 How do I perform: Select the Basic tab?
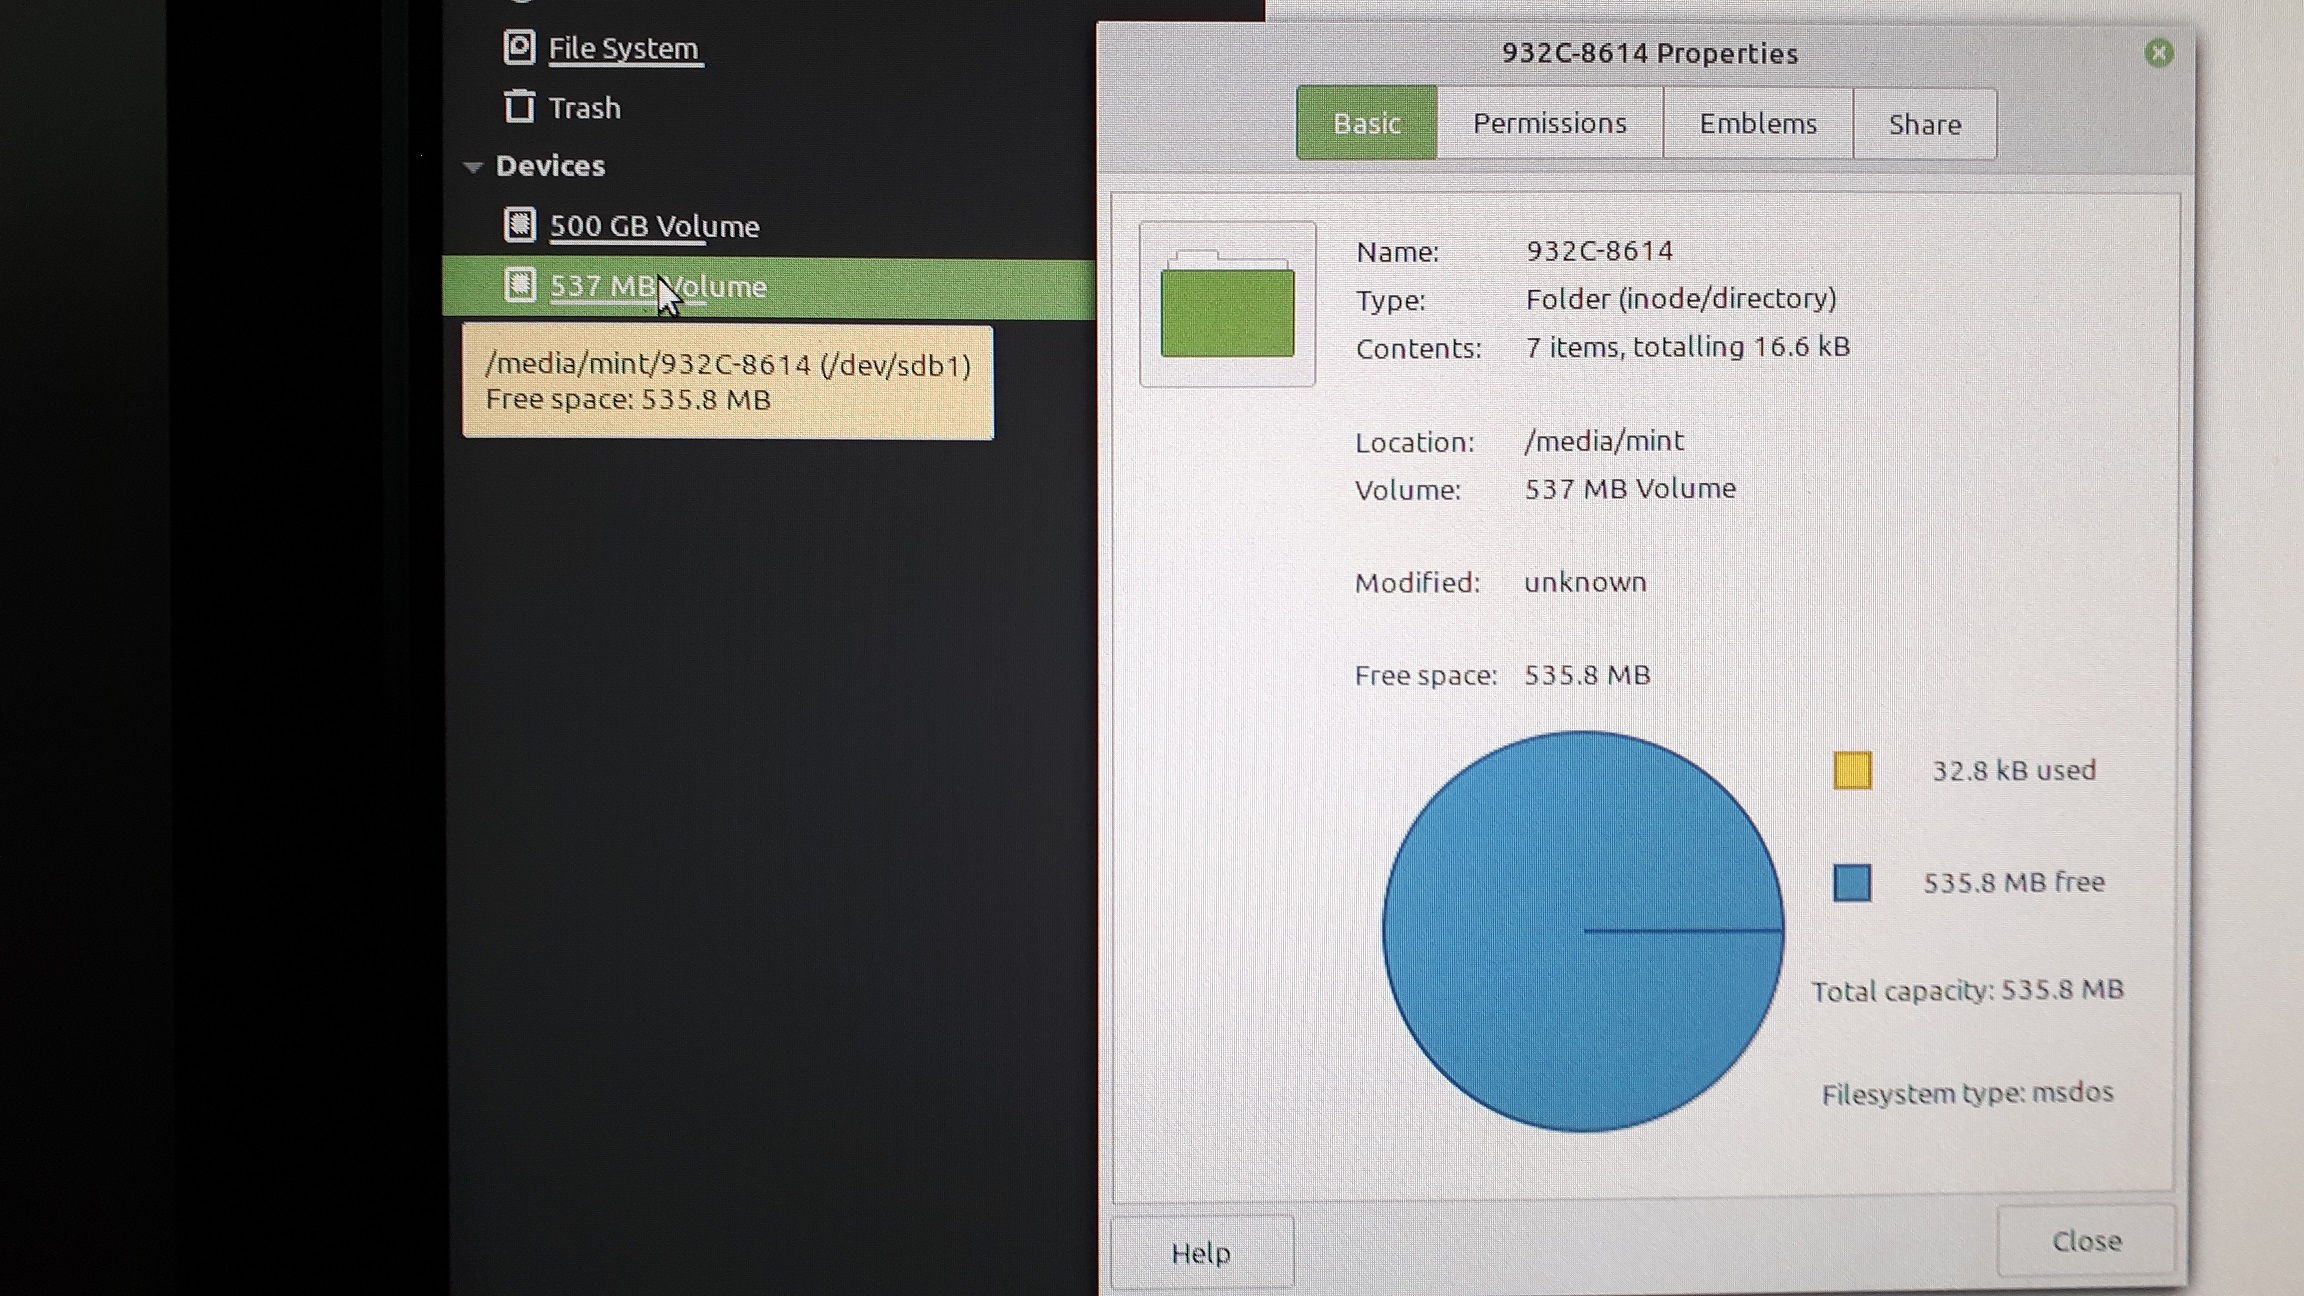click(x=1366, y=123)
